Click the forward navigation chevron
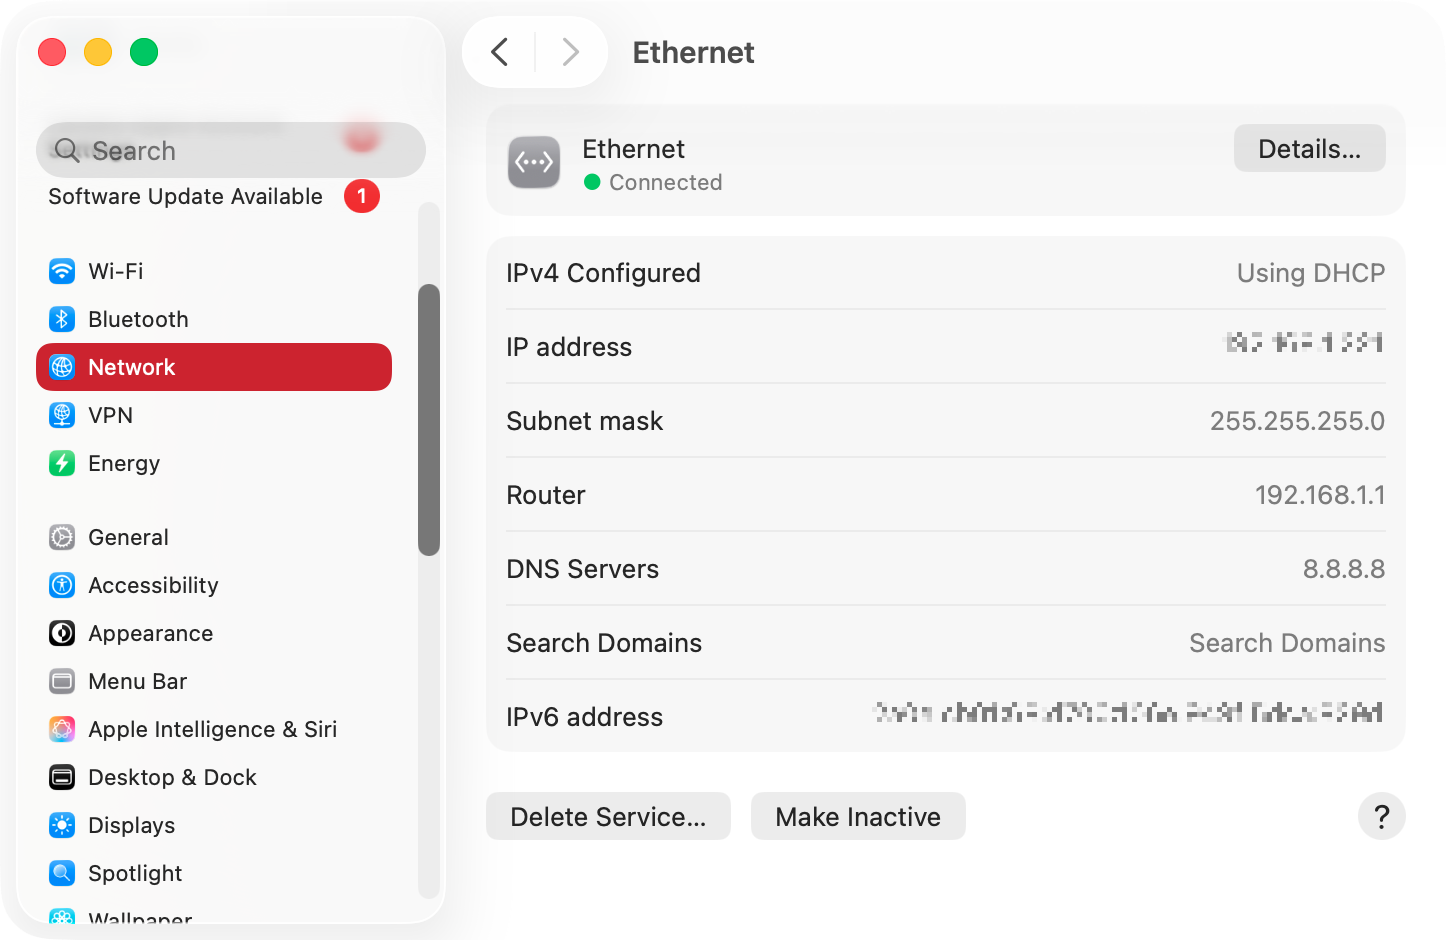The image size is (1446, 940). (570, 52)
